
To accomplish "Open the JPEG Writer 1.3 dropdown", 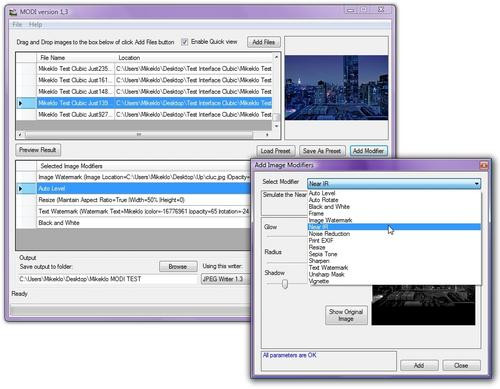I will pyautogui.click(x=226, y=279).
